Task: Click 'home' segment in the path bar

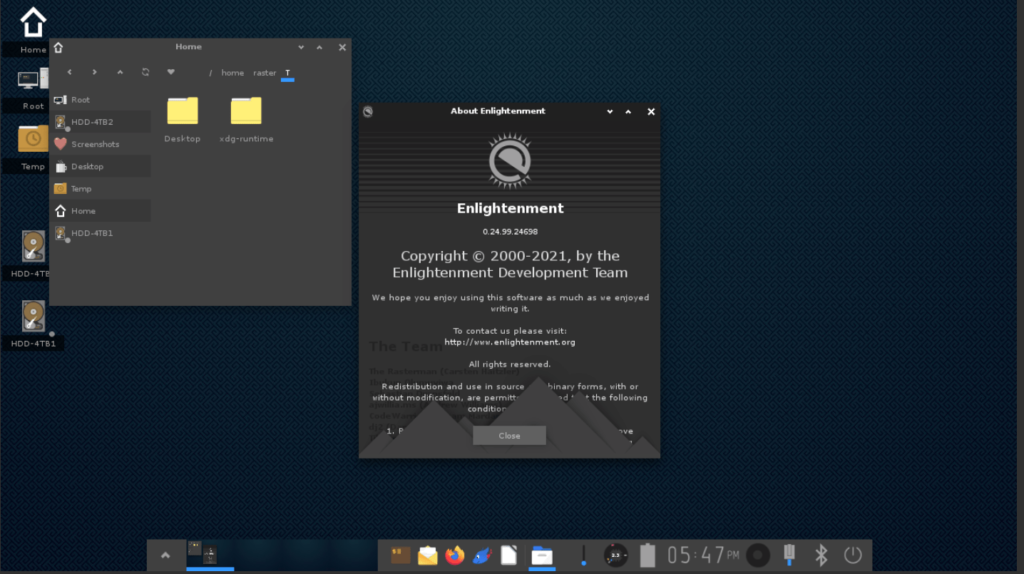Action: [232, 73]
